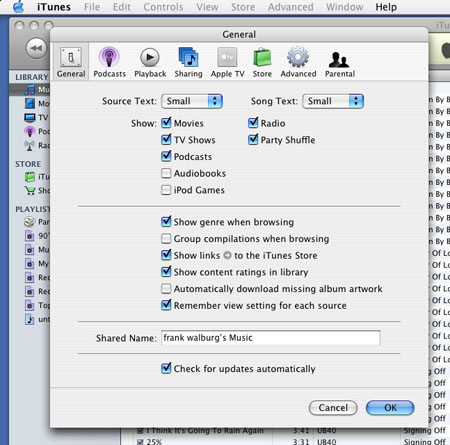Uncheck the Movies checkbox
450x445 pixels.
point(166,123)
